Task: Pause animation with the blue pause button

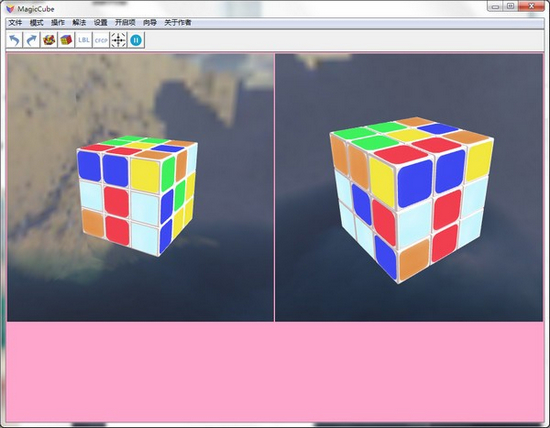Action: 136,40
